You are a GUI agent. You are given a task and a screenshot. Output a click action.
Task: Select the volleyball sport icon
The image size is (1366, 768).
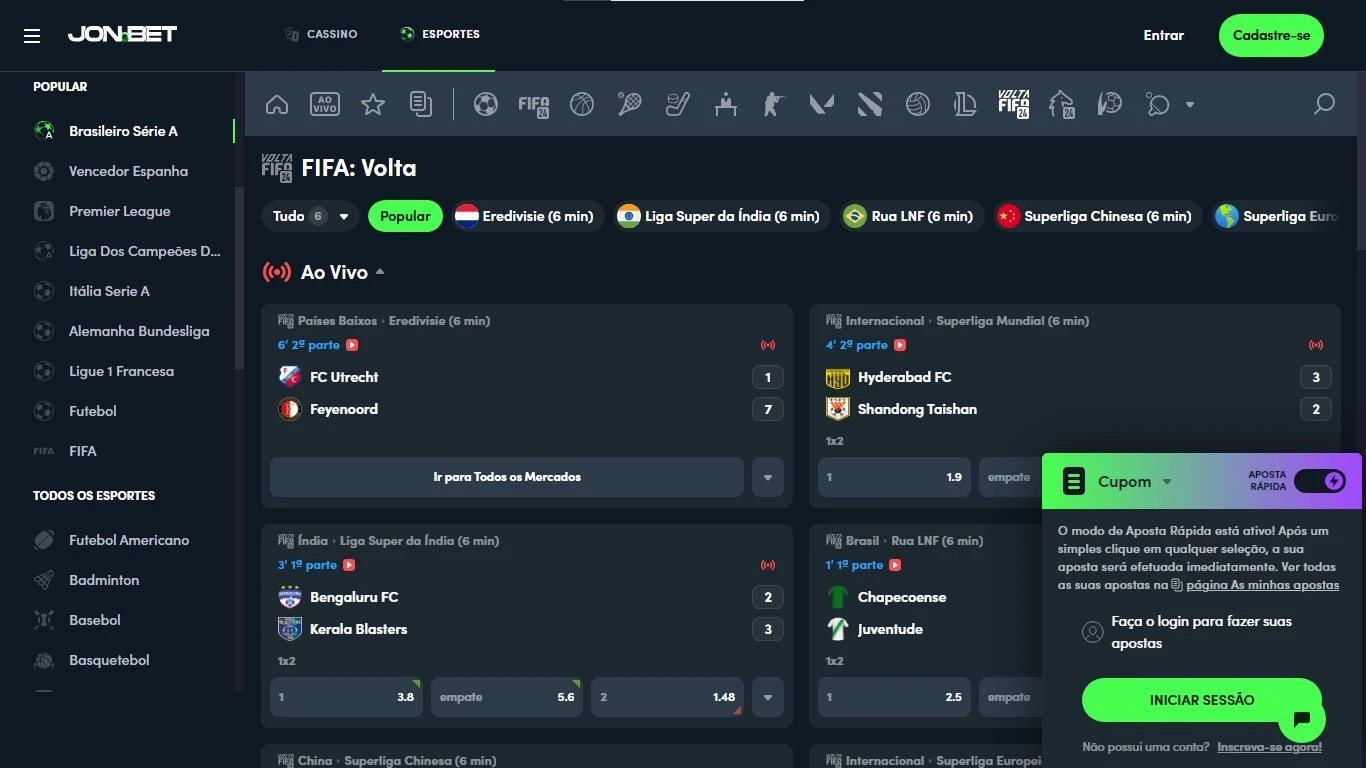pyautogui.click(x=918, y=104)
